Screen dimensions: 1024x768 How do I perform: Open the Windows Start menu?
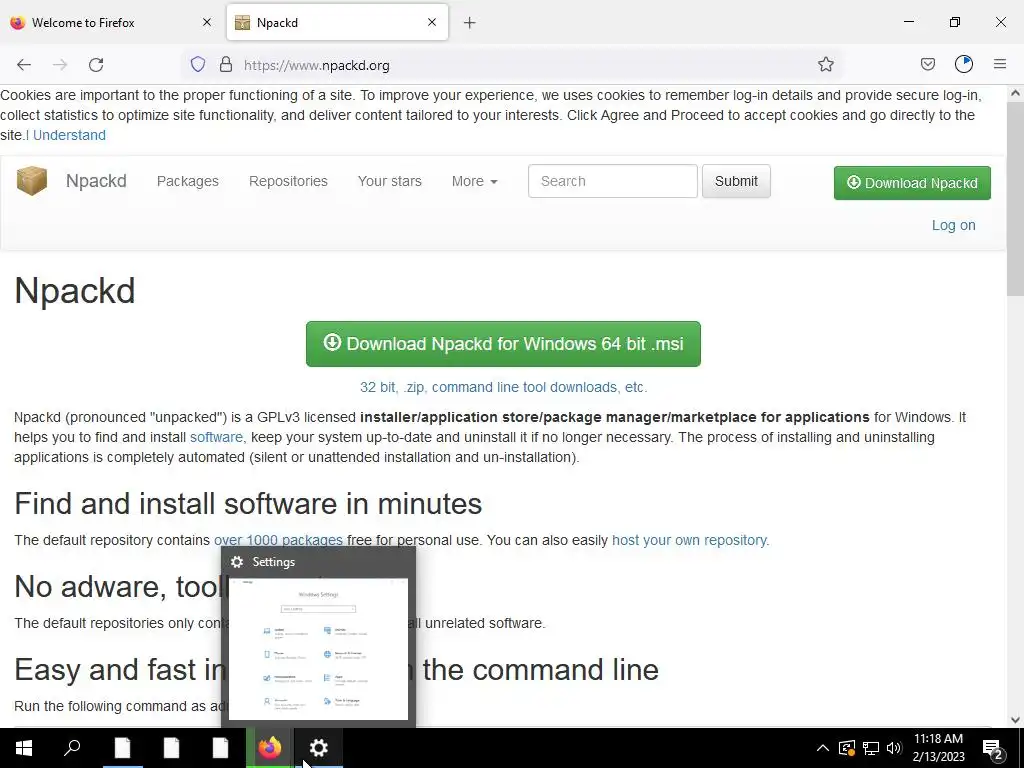tap(24, 748)
